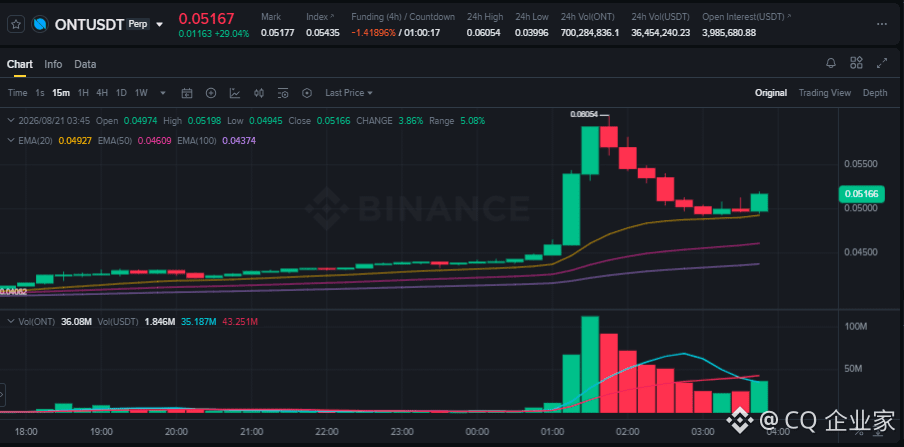Click the 0.04062 low price label

coord(13,292)
